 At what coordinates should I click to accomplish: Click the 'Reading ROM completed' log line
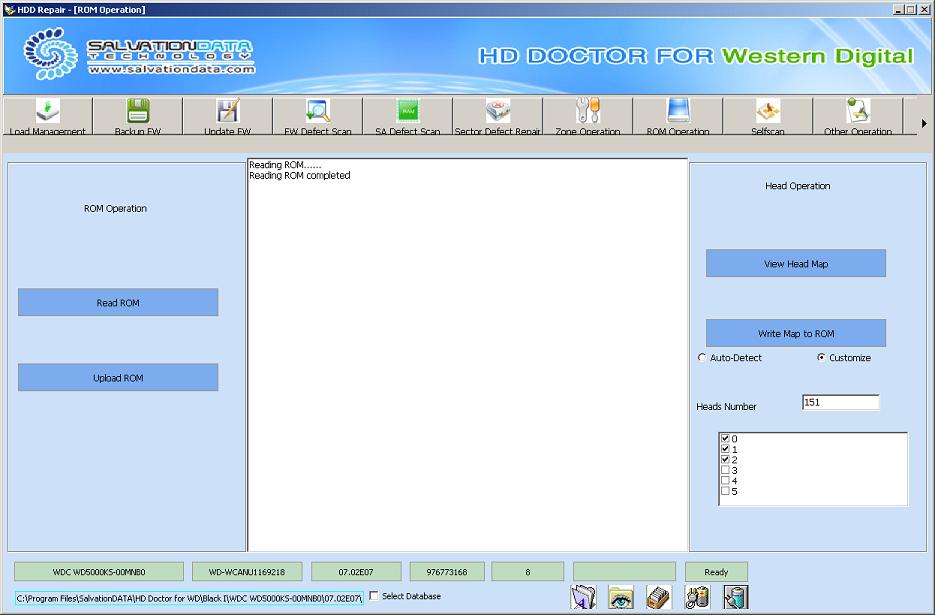(x=300, y=175)
